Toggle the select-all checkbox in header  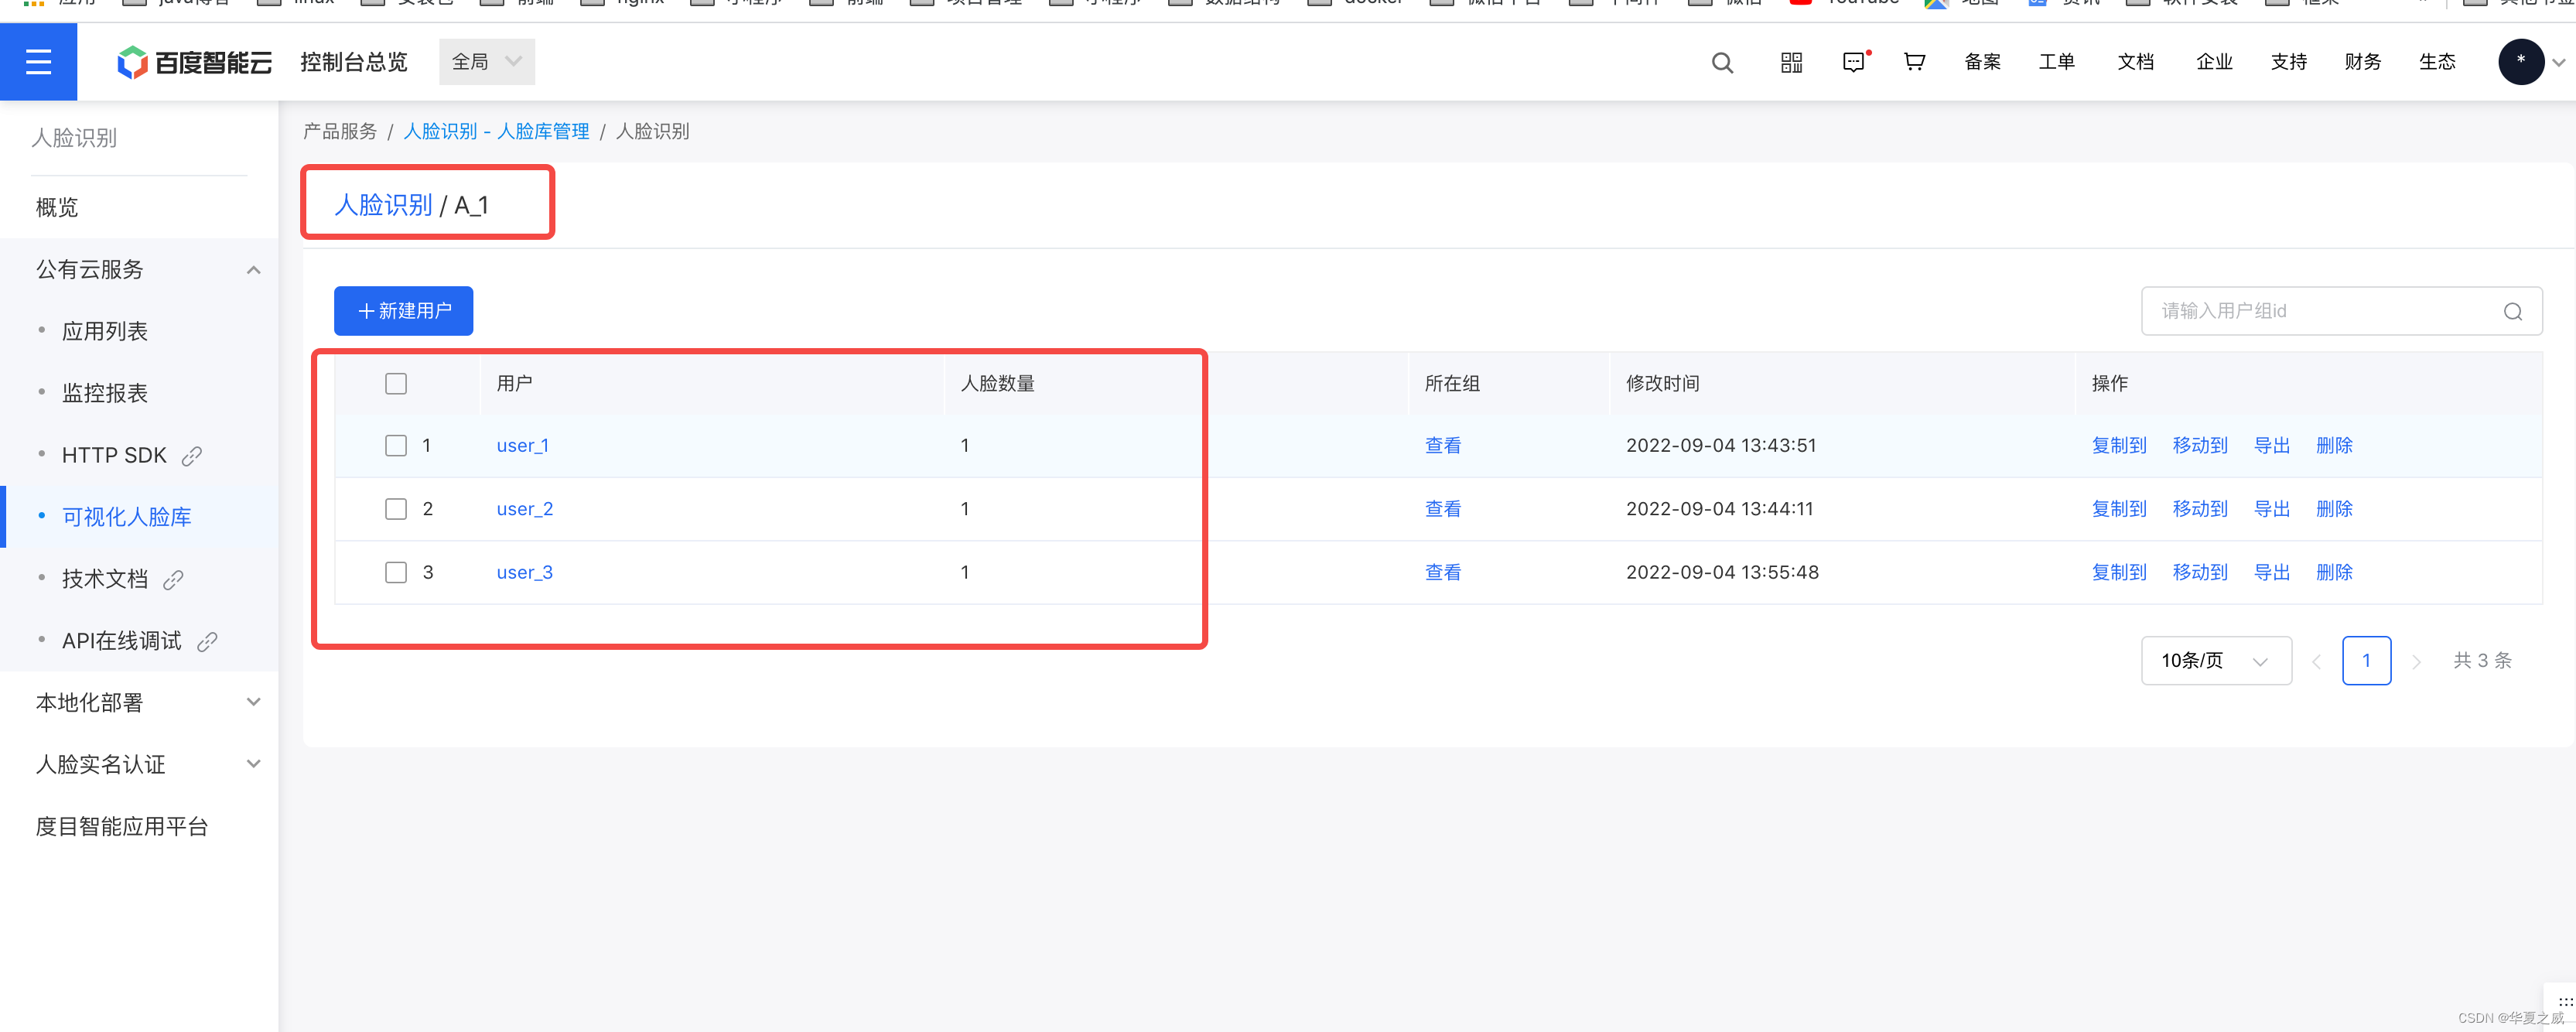pyautogui.click(x=396, y=384)
